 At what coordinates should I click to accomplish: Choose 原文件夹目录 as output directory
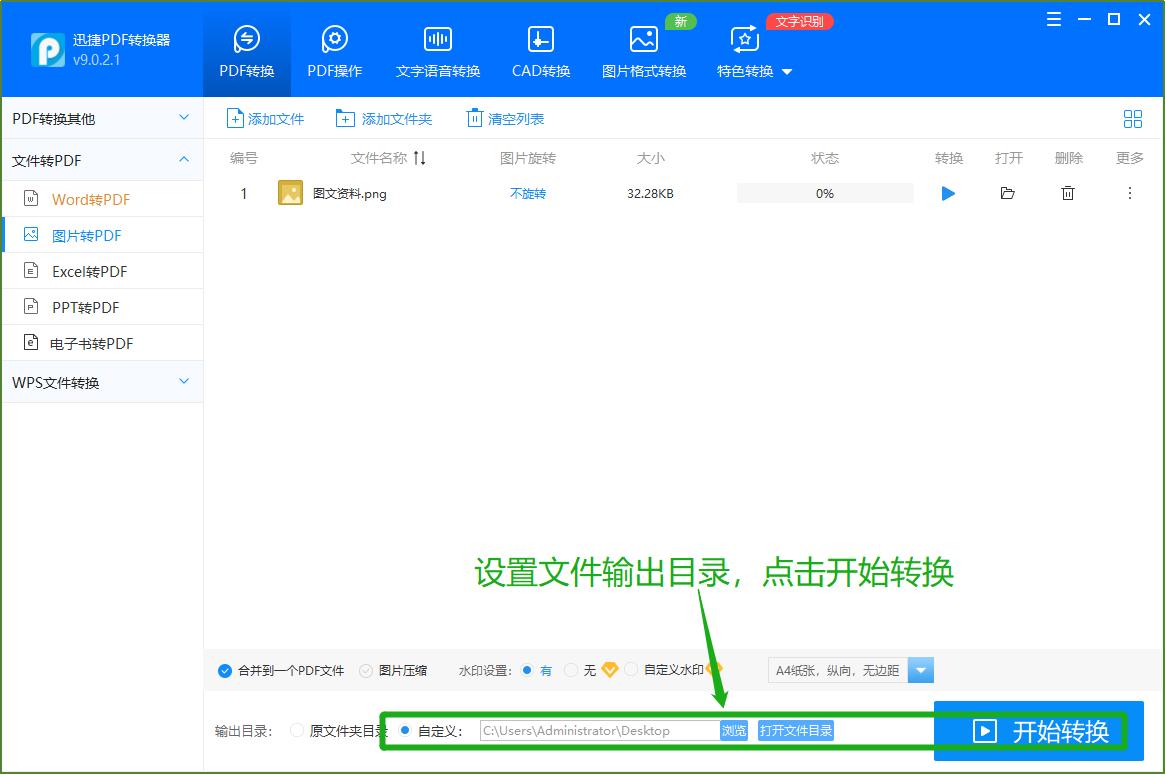297,730
